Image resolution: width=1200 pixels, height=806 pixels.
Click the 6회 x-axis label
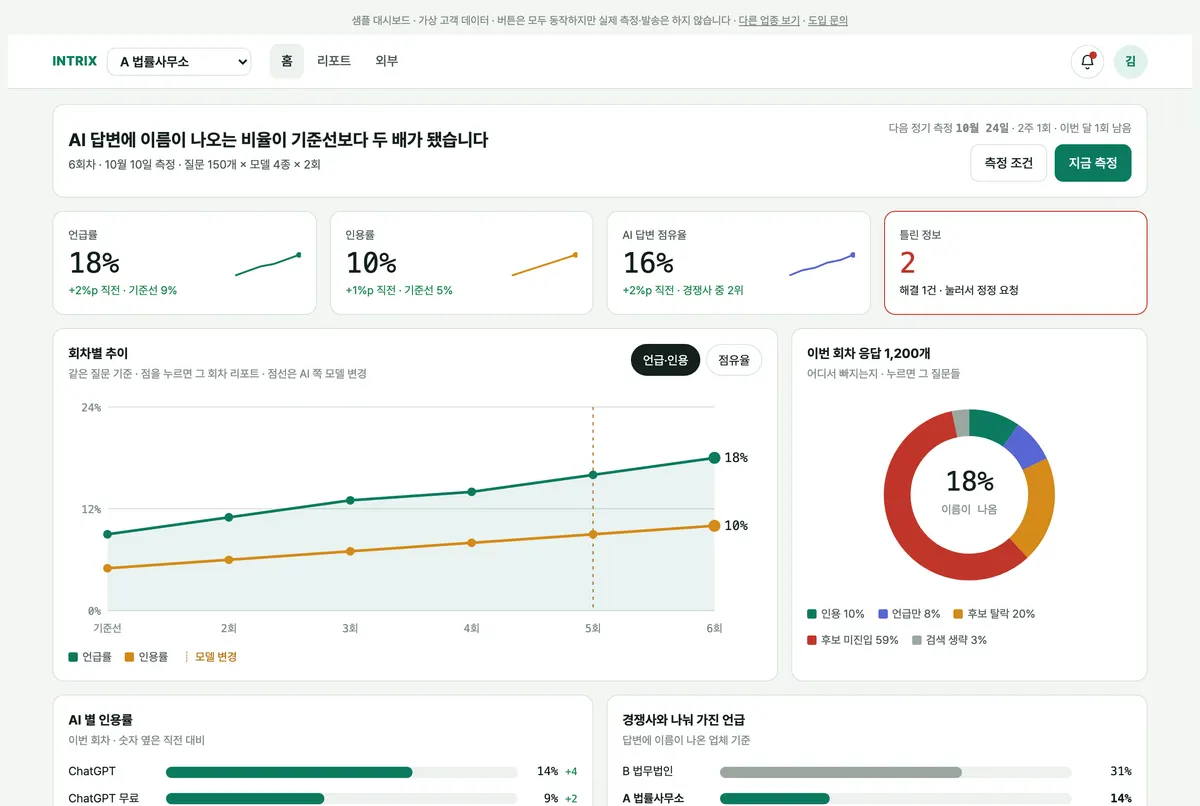coord(714,629)
